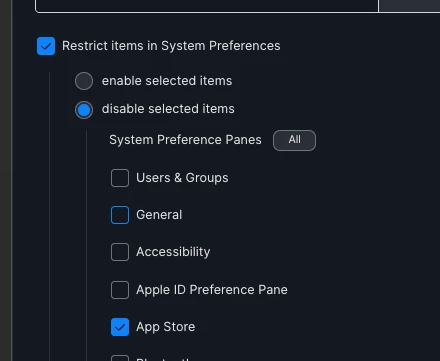Click the All button beside System Preference Panes
Screen dimensions: 440x361
294,140
